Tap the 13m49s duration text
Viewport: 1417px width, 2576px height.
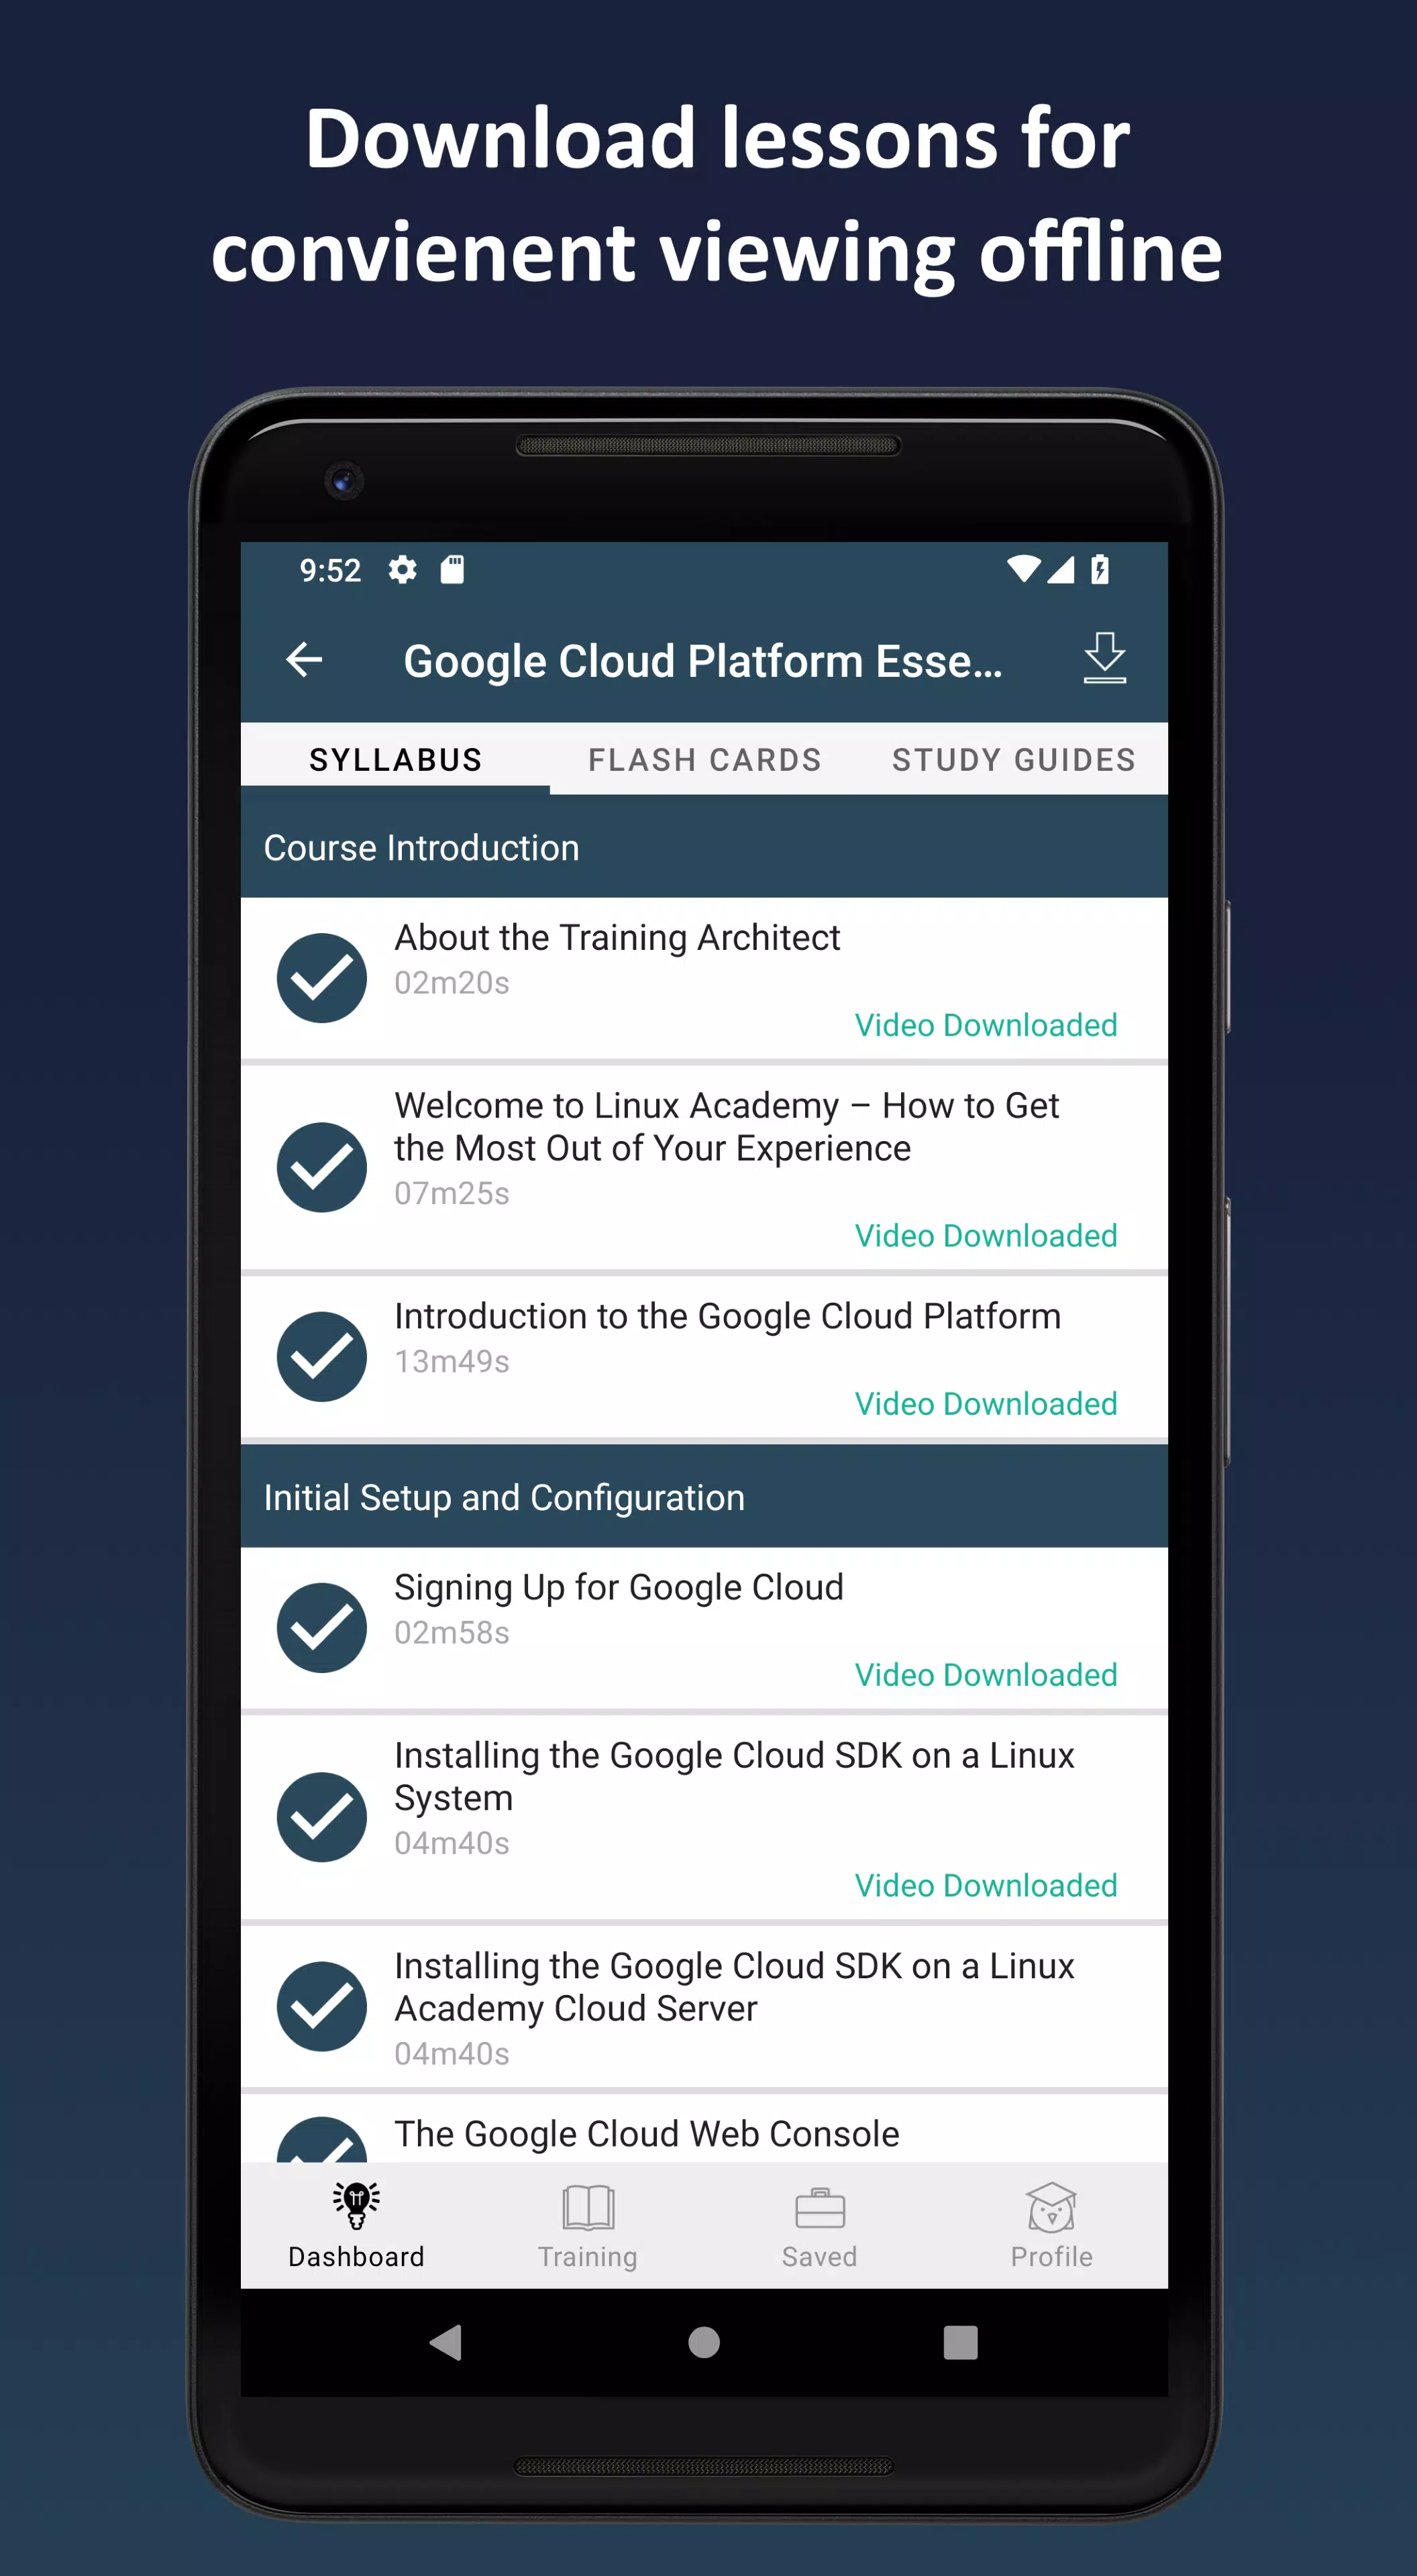pos(452,1361)
